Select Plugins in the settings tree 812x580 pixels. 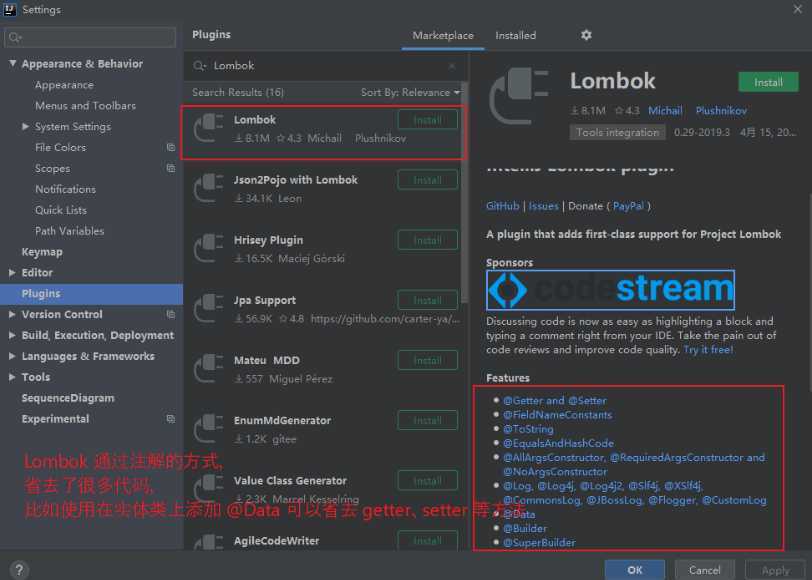pos(91,294)
